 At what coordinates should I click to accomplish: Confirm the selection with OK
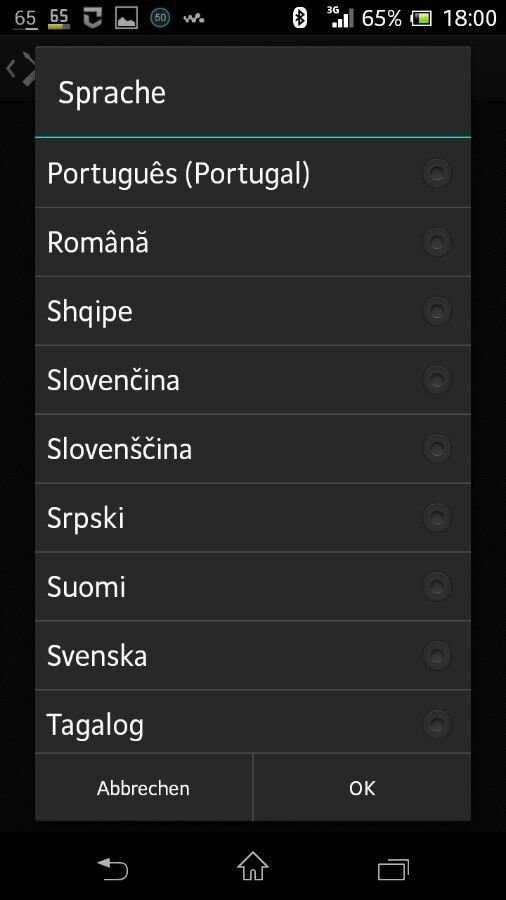tap(362, 788)
